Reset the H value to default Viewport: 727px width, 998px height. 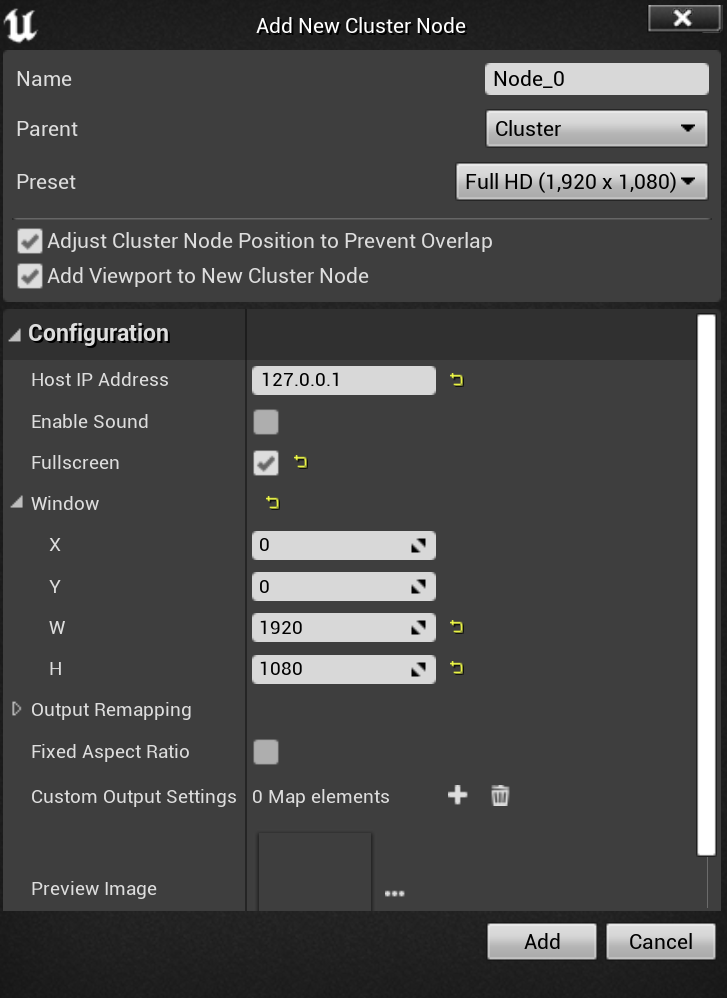point(457,668)
